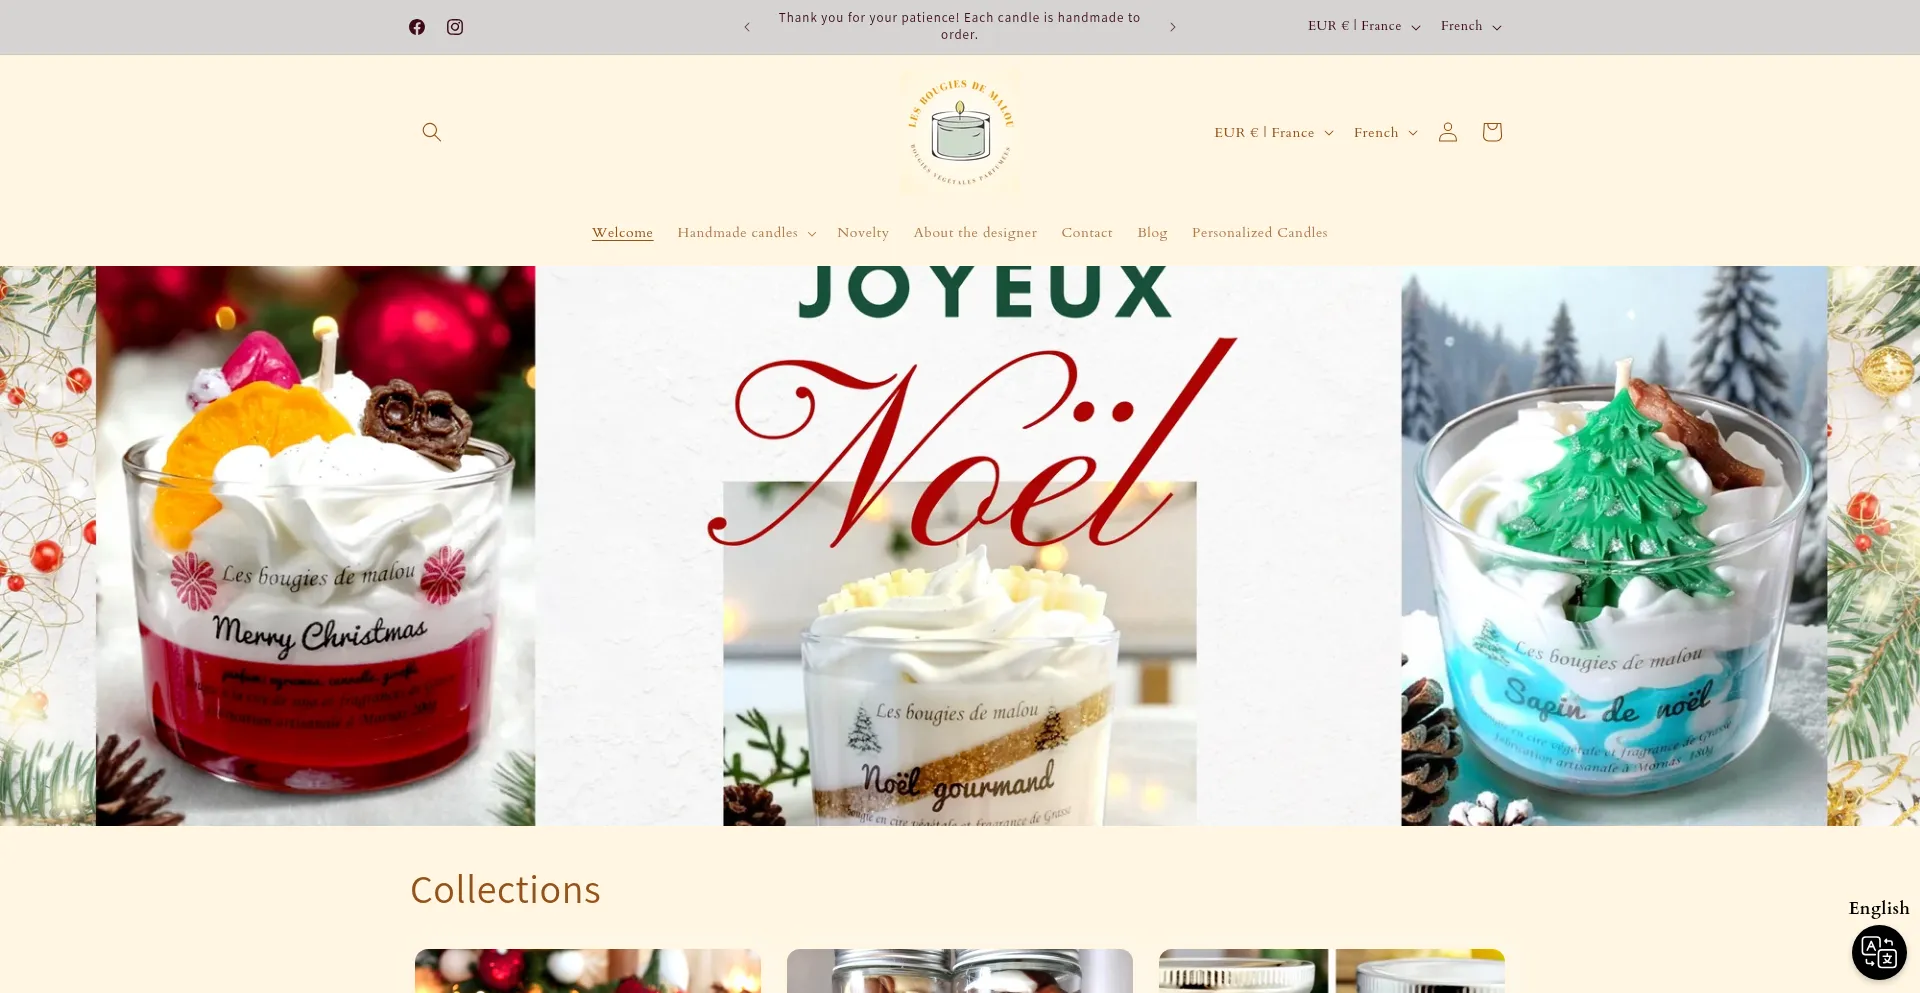
Task: Open the Facebook page icon
Action: [417, 27]
